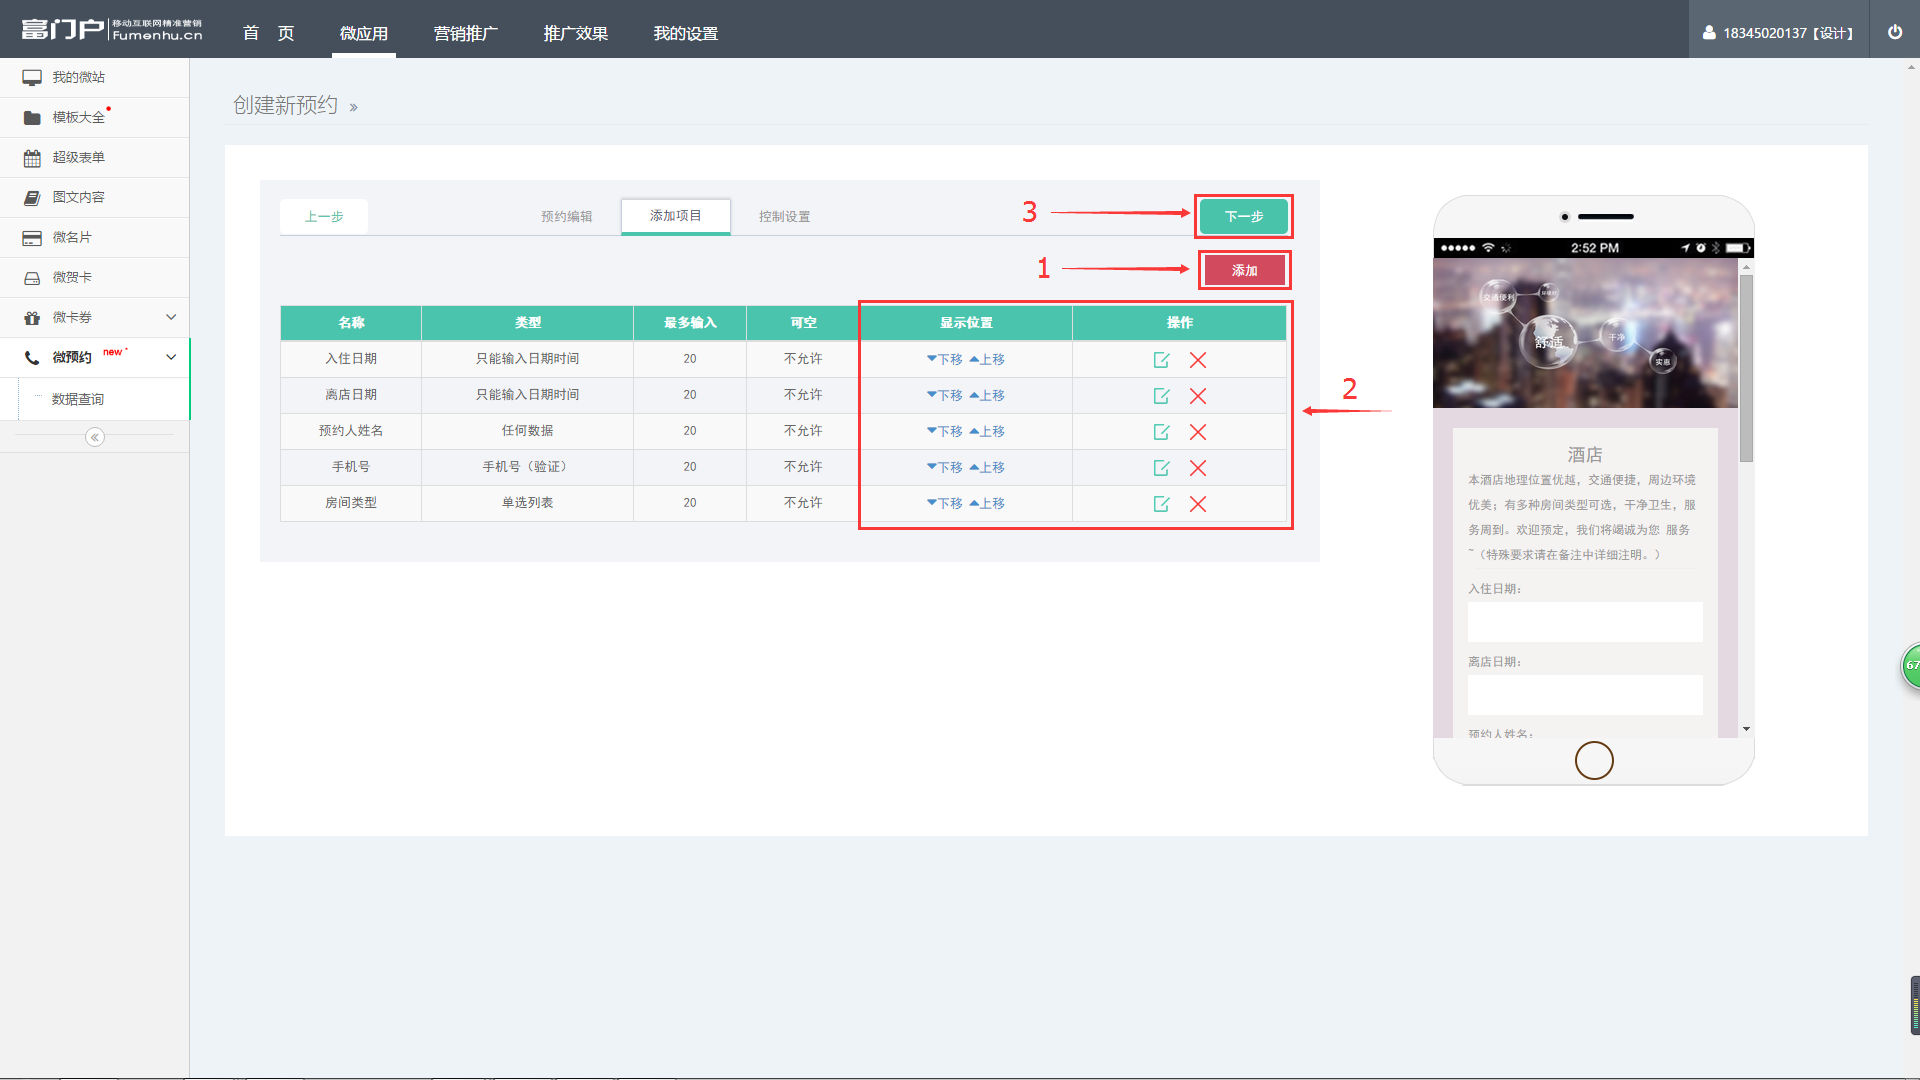Click the 类型 column header
The height and width of the screenshot is (1080, 1920).
[528, 323]
